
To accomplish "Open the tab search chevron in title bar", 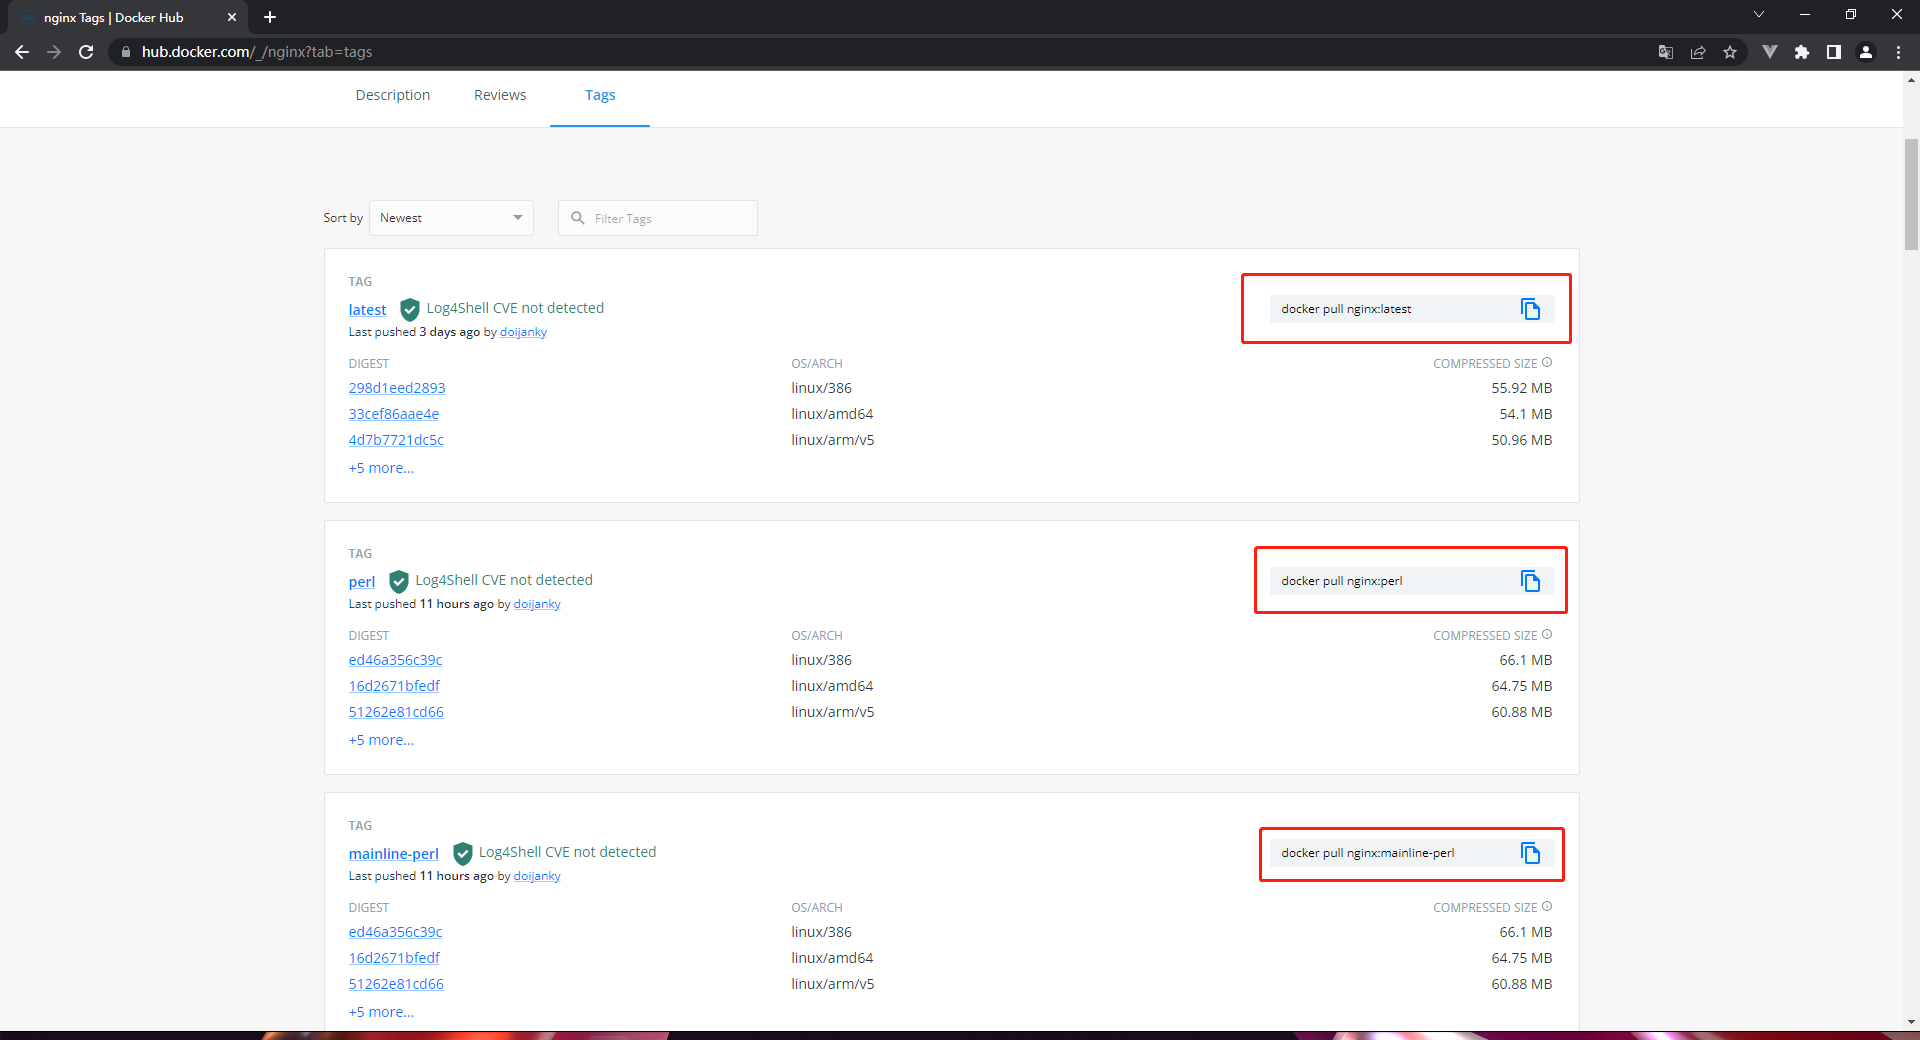I will tap(1759, 14).
